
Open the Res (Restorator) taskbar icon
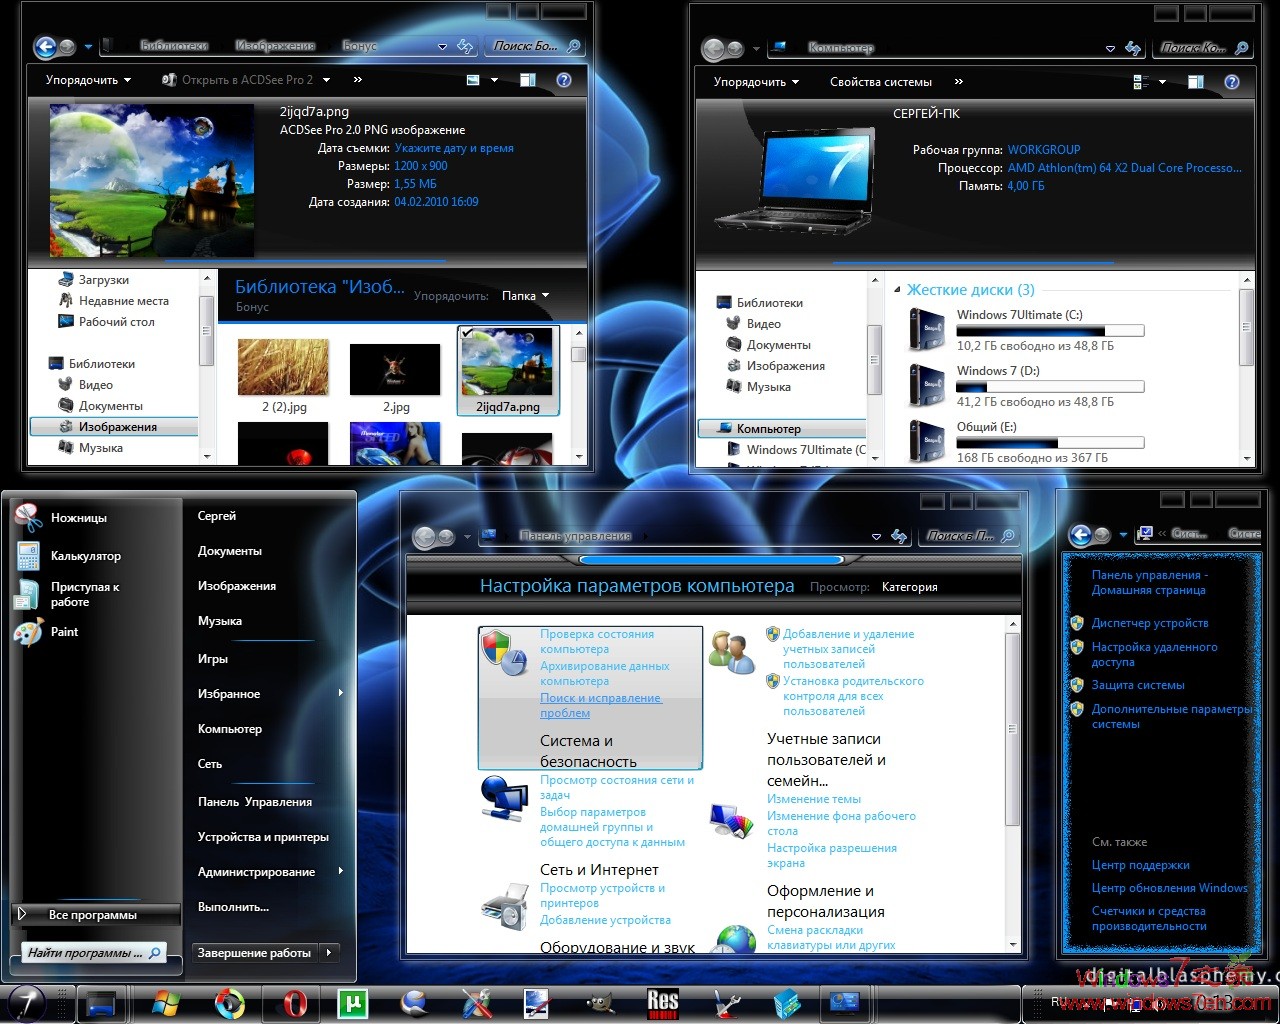click(x=662, y=1002)
